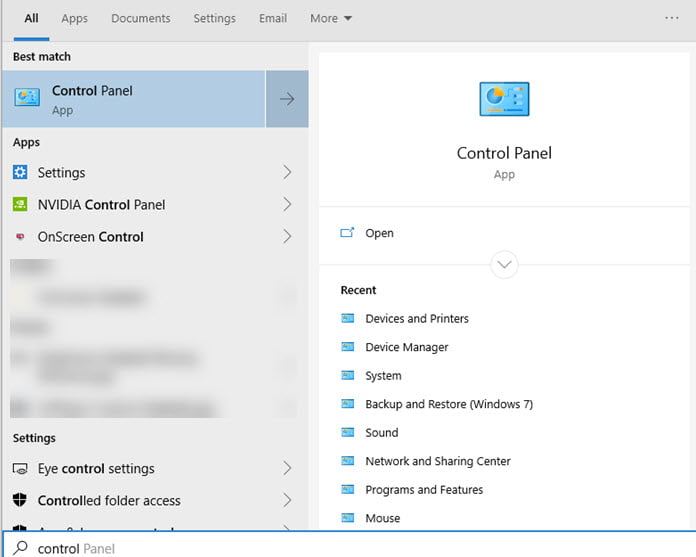Click the Open action icon
This screenshot has height=557, width=696.
click(x=347, y=233)
